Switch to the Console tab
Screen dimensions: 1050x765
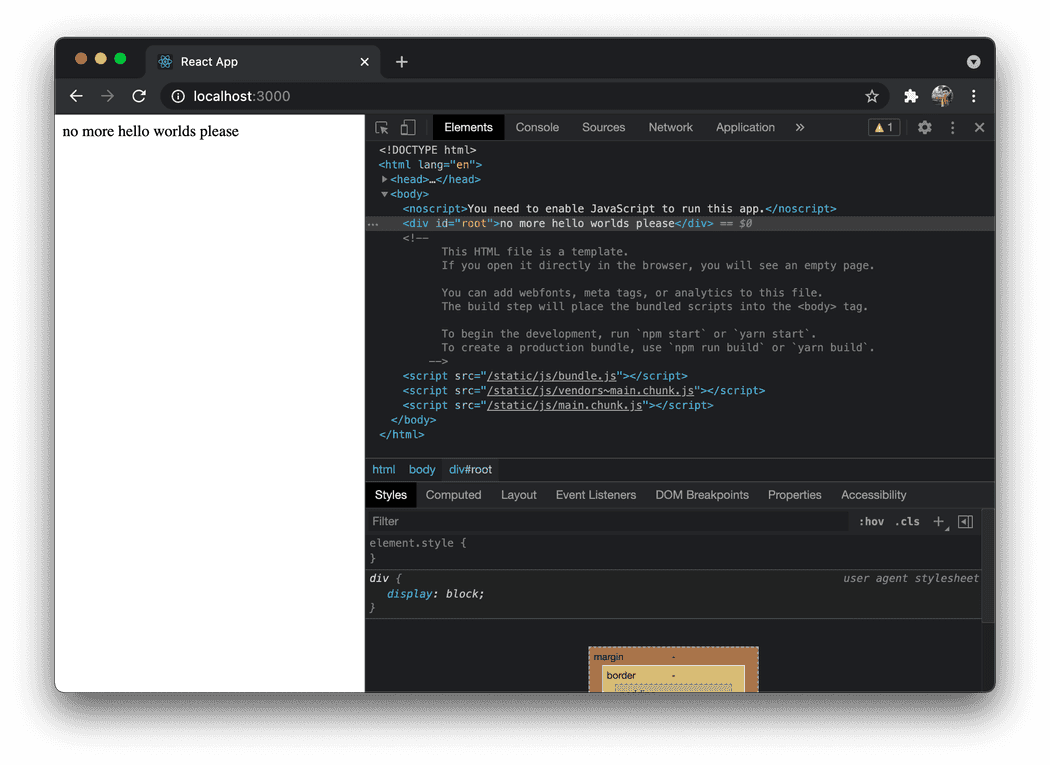[537, 127]
